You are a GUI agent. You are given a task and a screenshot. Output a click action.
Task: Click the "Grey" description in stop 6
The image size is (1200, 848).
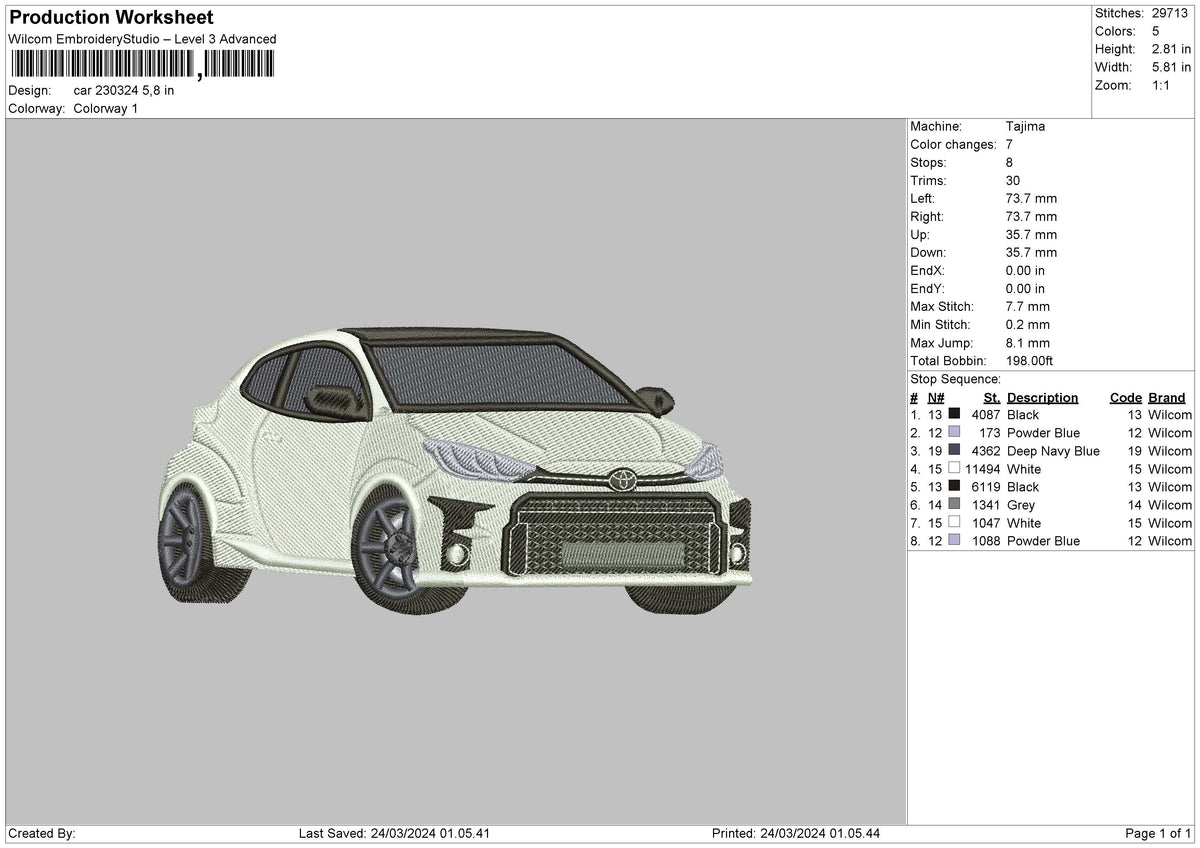click(x=1021, y=504)
